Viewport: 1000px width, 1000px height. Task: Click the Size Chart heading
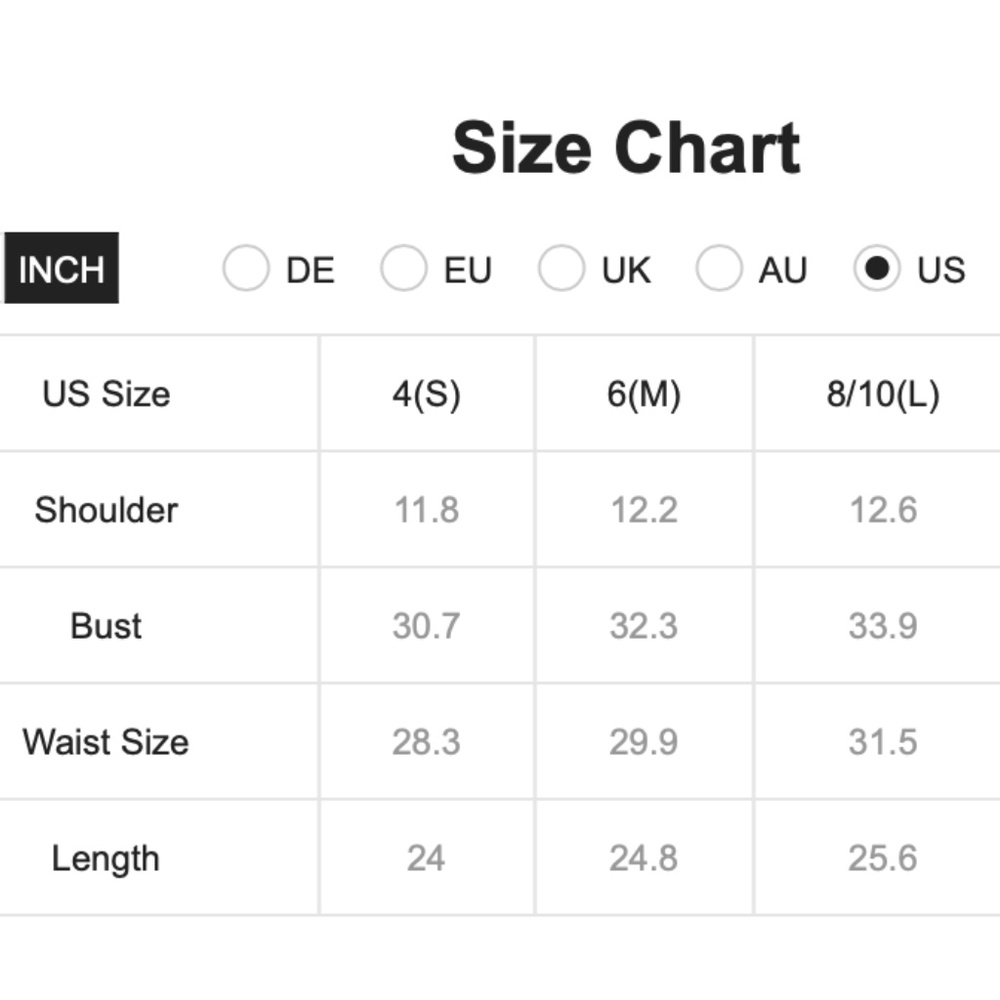tap(626, 148)
